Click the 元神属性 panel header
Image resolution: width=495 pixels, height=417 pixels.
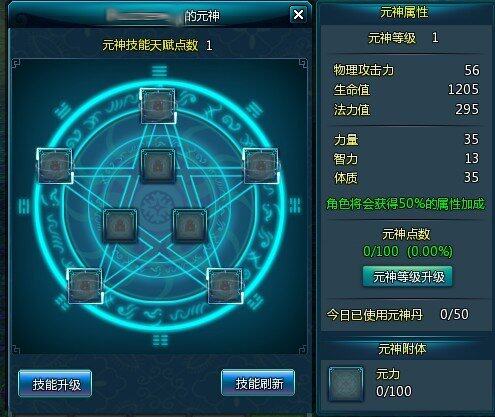(405, 13)
